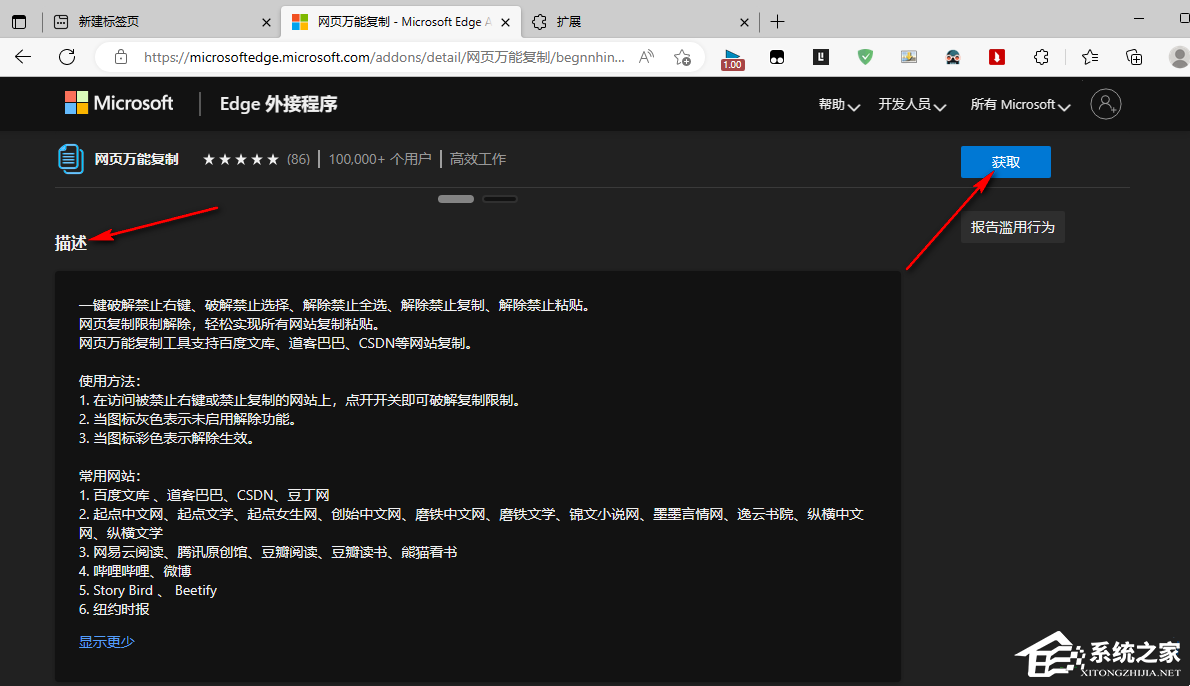Open the Extensions puzzle-piece toolbar icon

(x=1041, y=57)
